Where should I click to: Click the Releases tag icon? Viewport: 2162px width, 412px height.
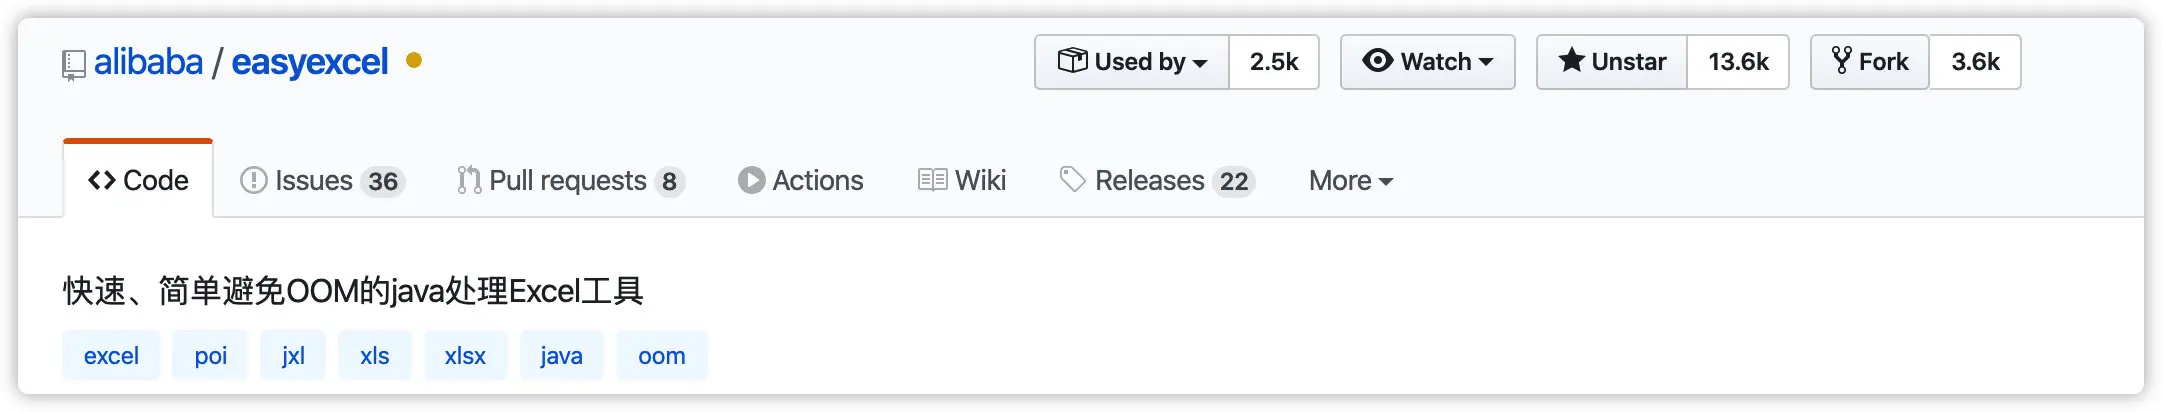(1072, 180)
